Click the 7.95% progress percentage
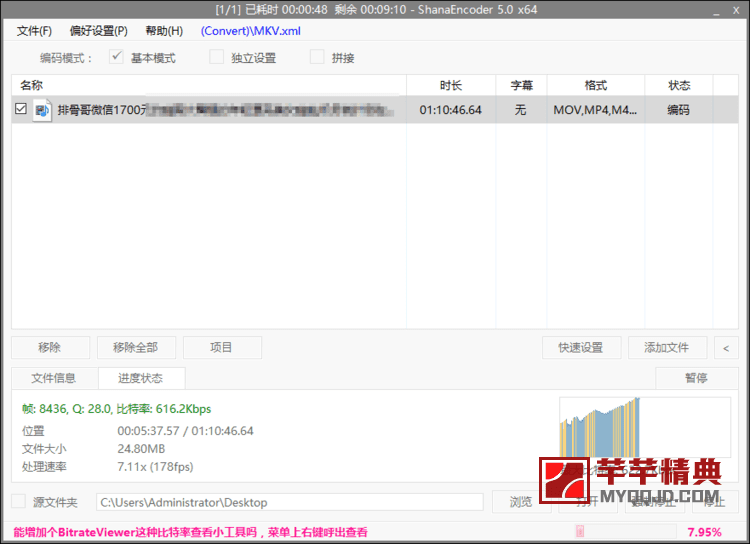The width and height of the screenshot is (750, 544). click(704, 532)
